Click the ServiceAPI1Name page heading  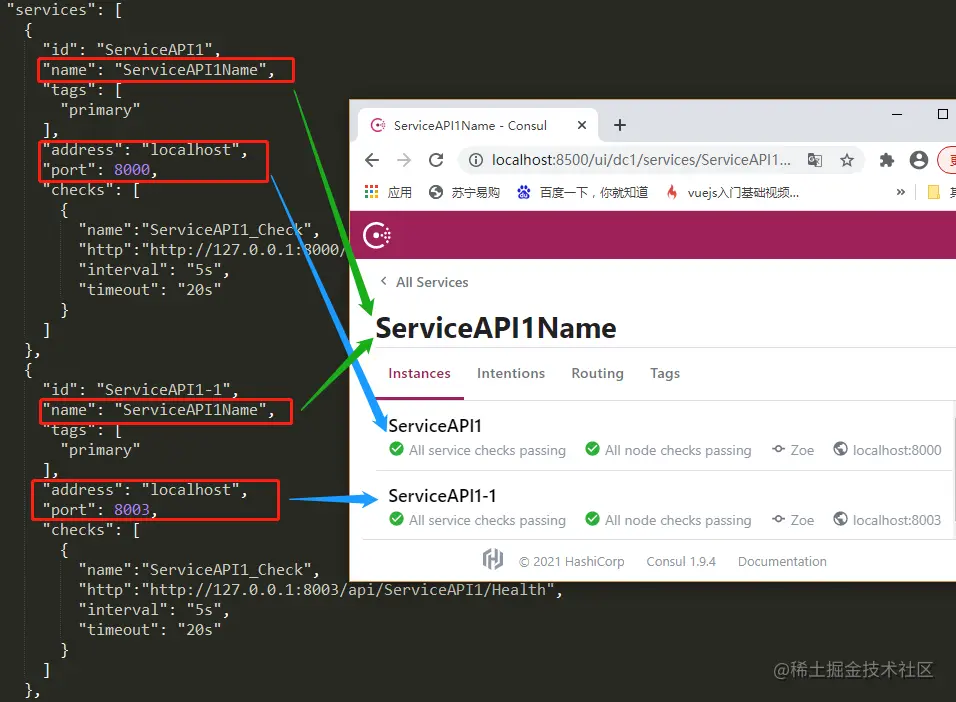point(496,328)
